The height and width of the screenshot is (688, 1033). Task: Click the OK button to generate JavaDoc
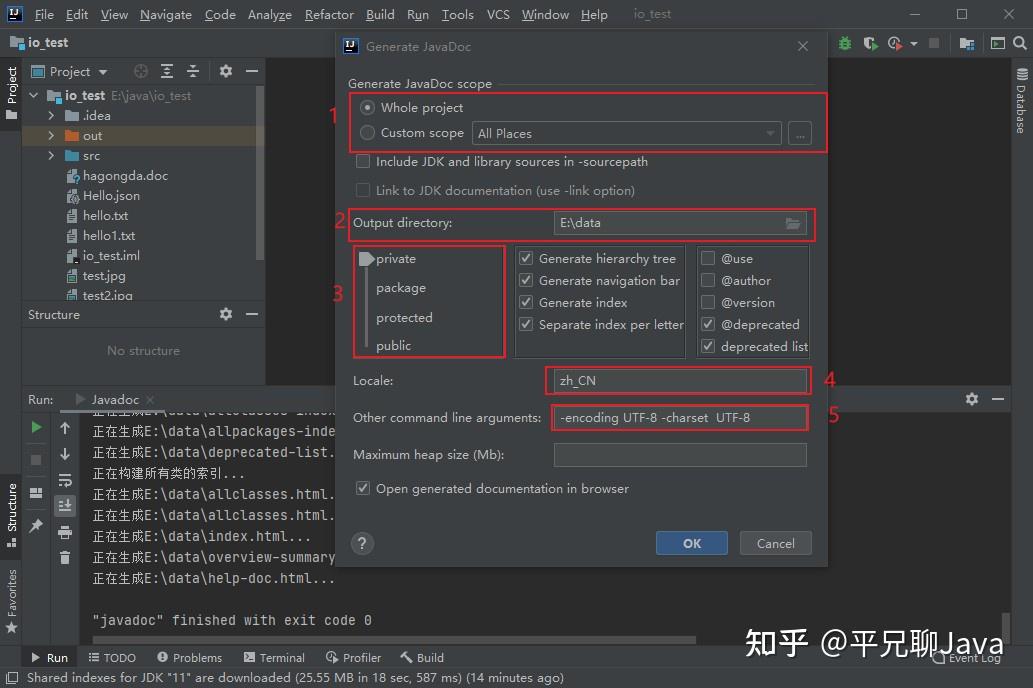pos(691,543)
